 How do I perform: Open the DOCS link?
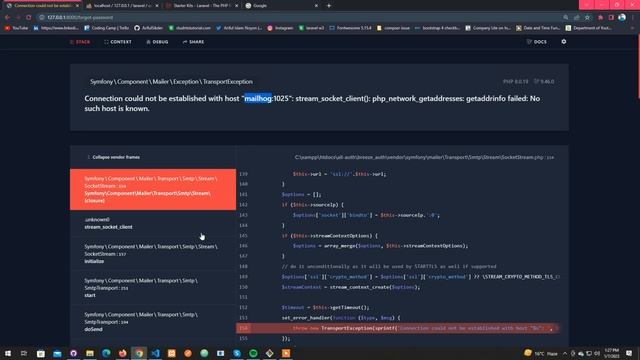click(537, 42)
